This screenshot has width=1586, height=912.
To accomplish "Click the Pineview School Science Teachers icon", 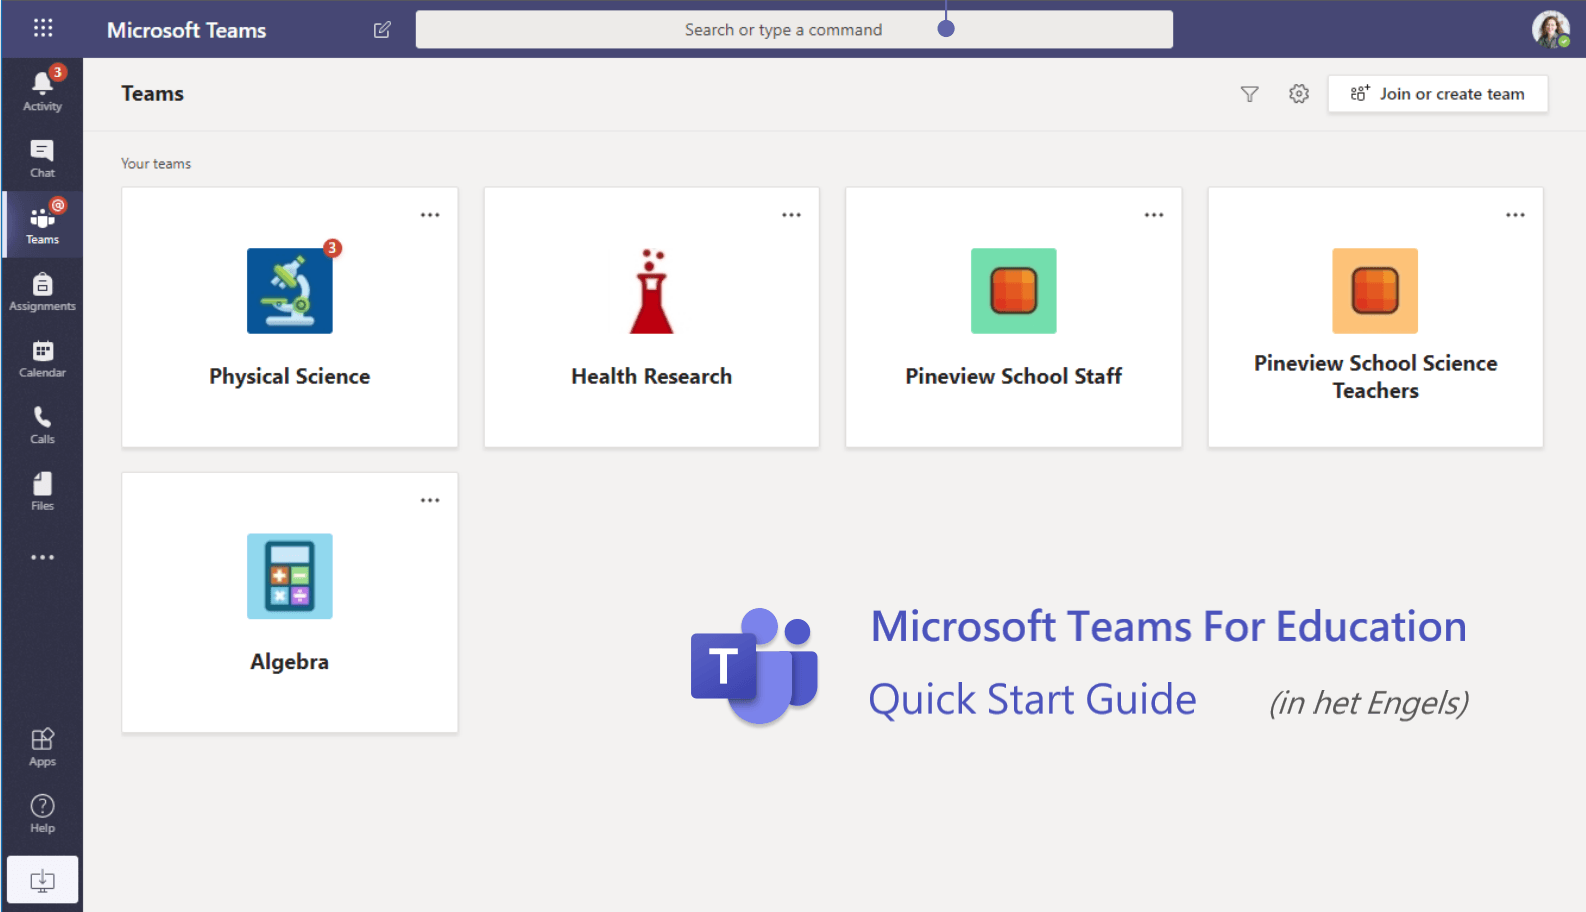I will click(1375, 291).
